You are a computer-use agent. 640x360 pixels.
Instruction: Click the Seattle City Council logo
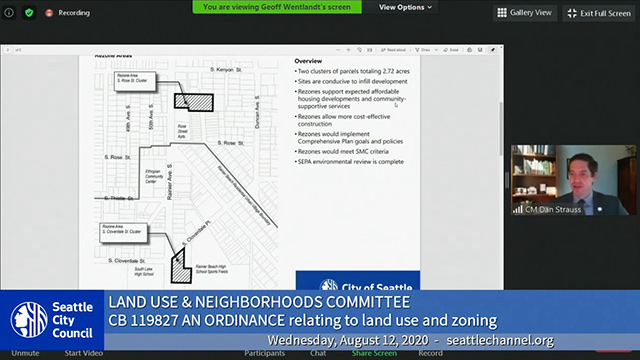(52, 320)
